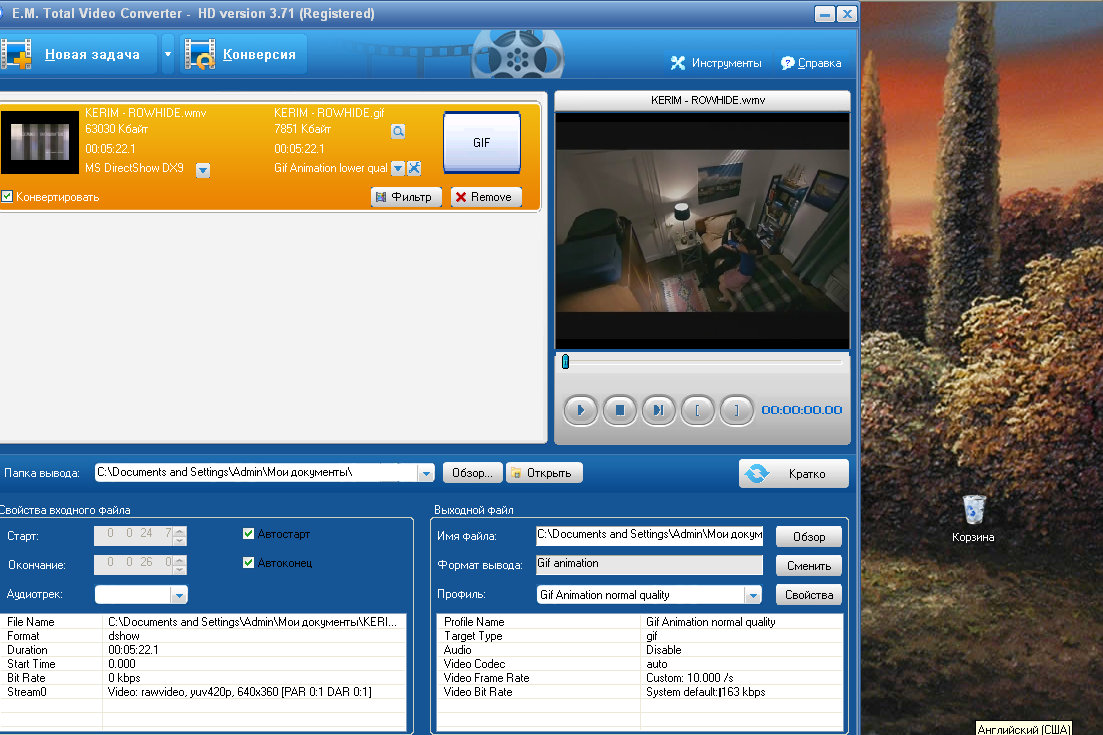Open the Профиль Gif Animation normal quality dropdown

[753, 595]
